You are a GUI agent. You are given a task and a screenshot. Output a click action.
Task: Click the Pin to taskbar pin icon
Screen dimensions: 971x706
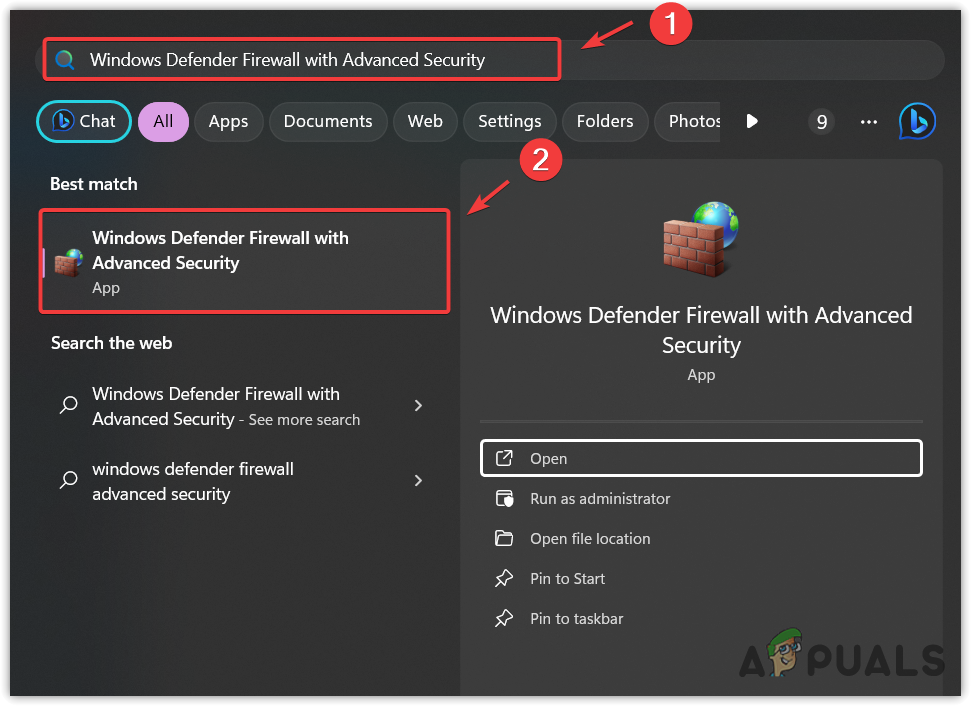coord(505,618)
